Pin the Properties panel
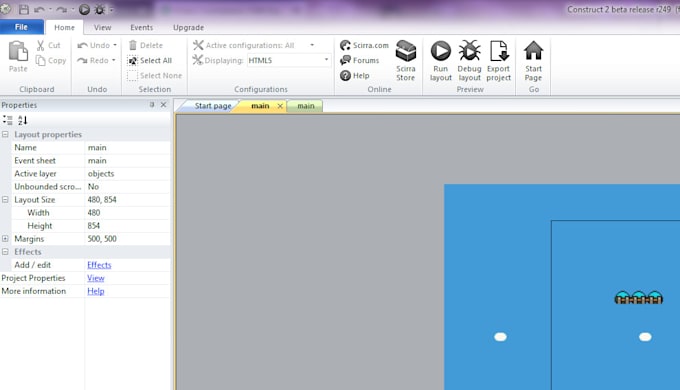This screenshot has width=680, height=390. (x=152, y=105)
